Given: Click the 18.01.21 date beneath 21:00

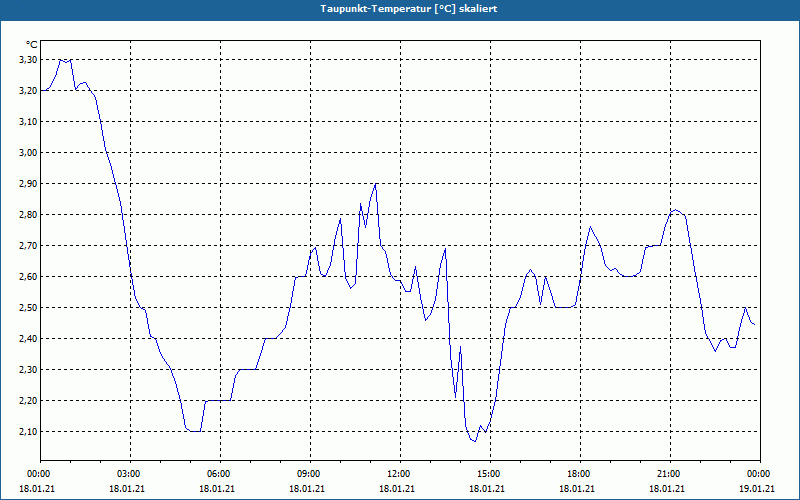Looking at the screenshot, I should point(666,489).
